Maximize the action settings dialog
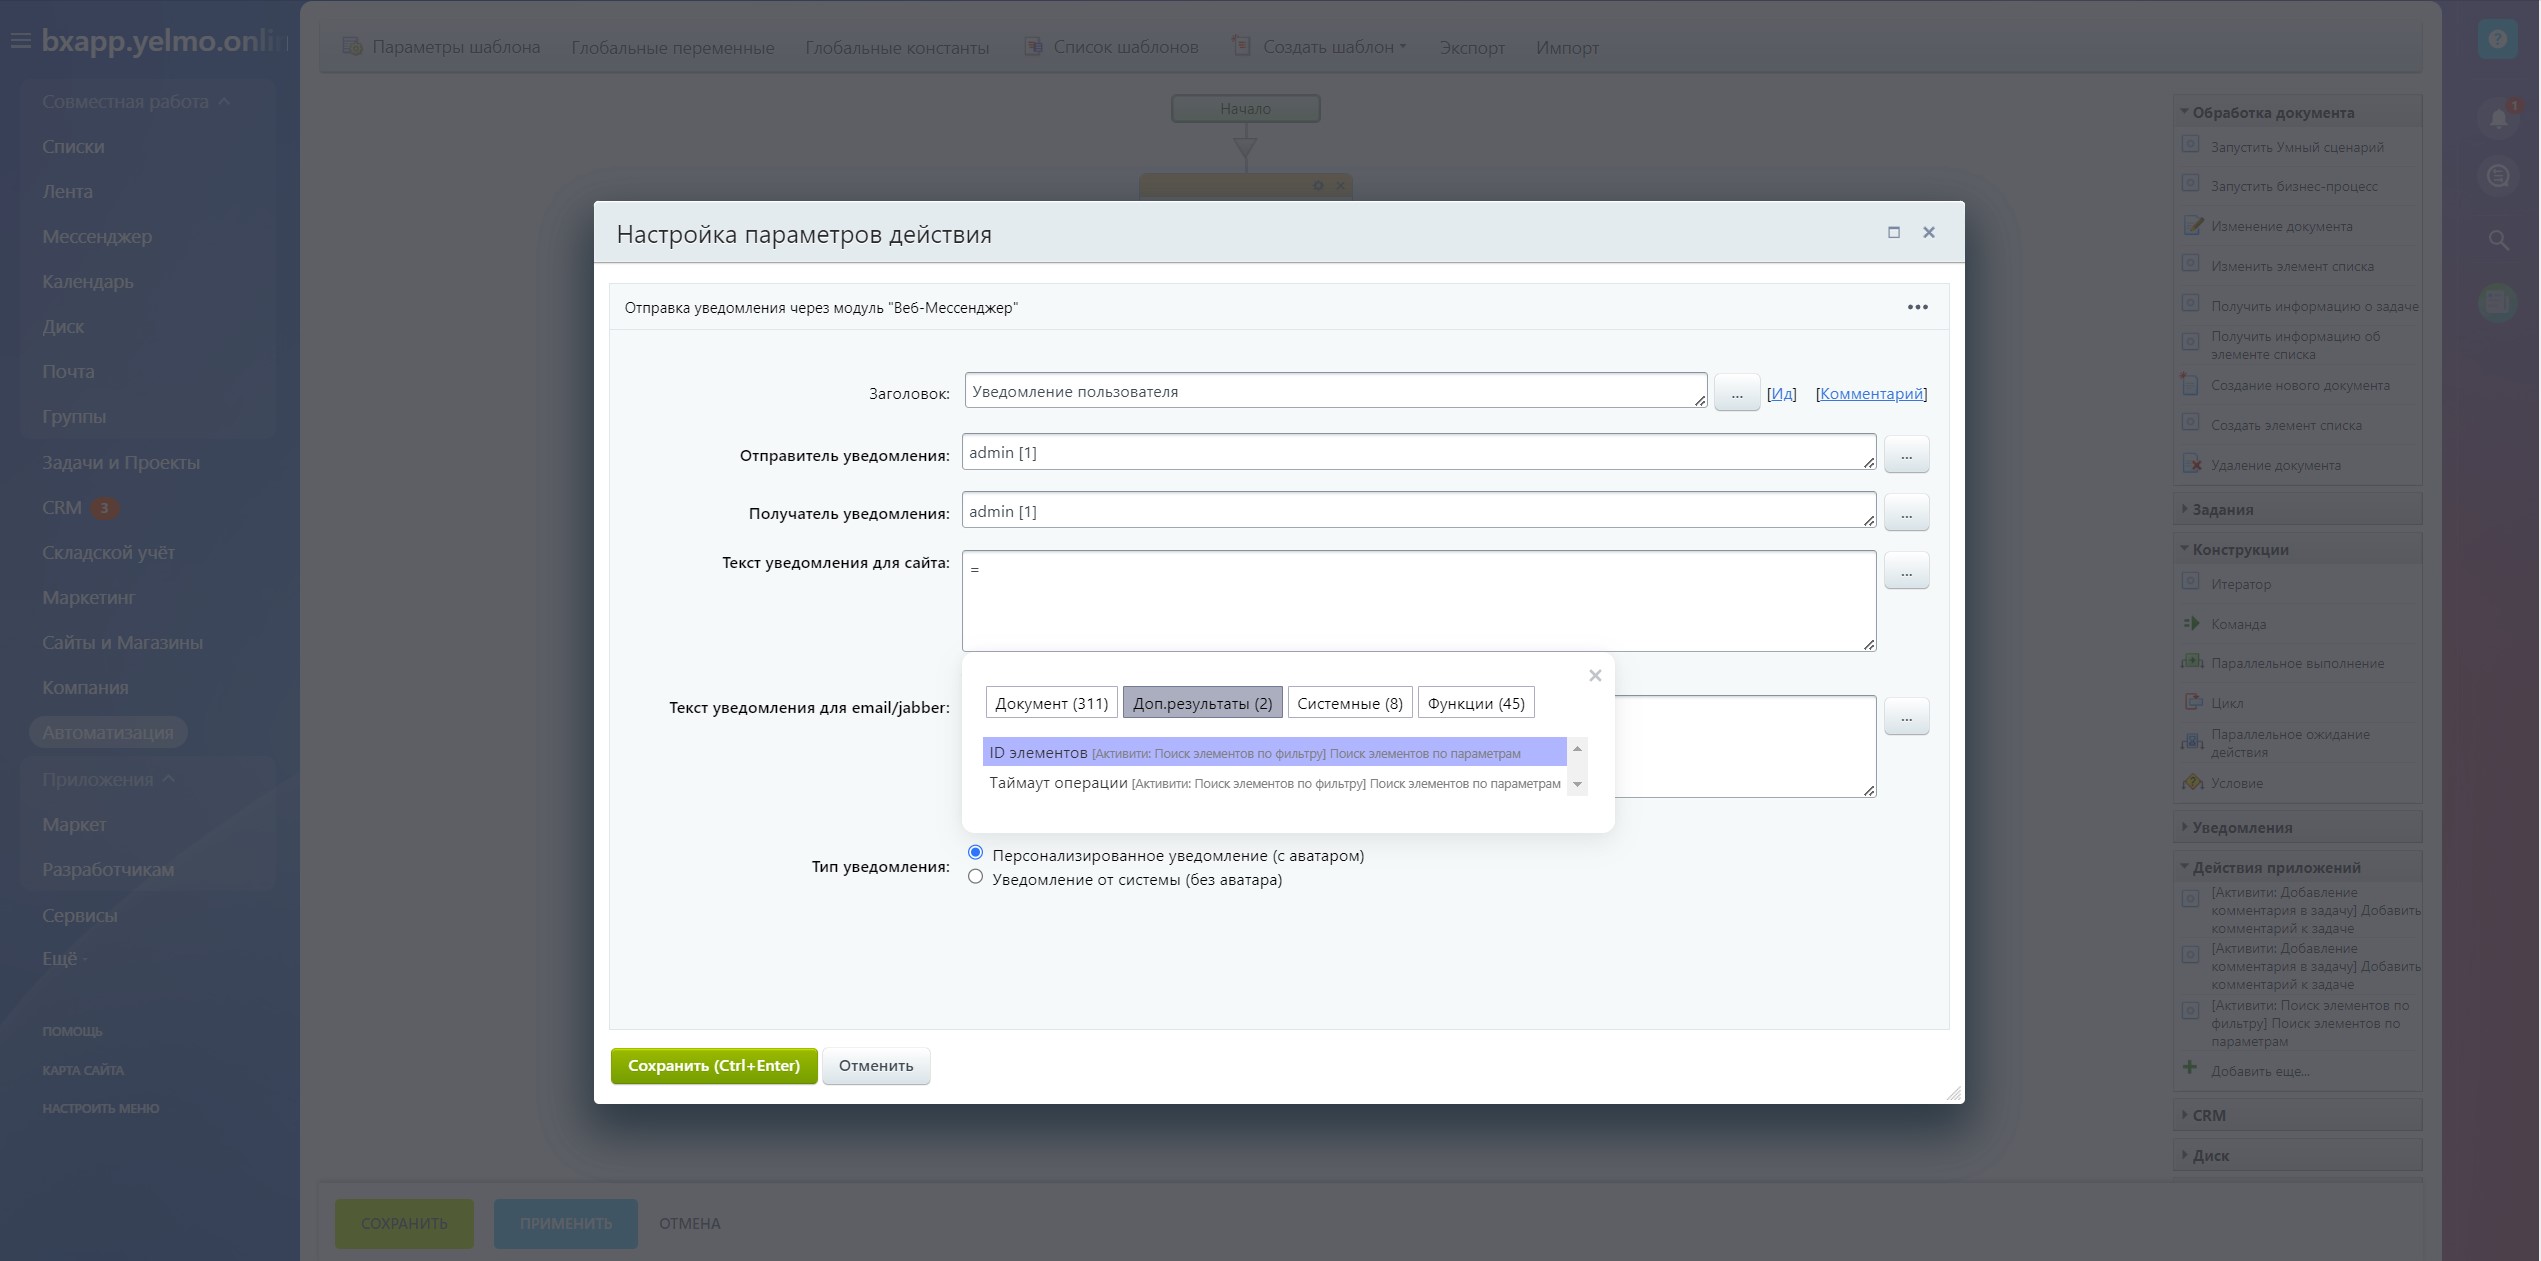Image resolution: width=2541 pixels, height=1261 pixels. [x=1892, y=232]
